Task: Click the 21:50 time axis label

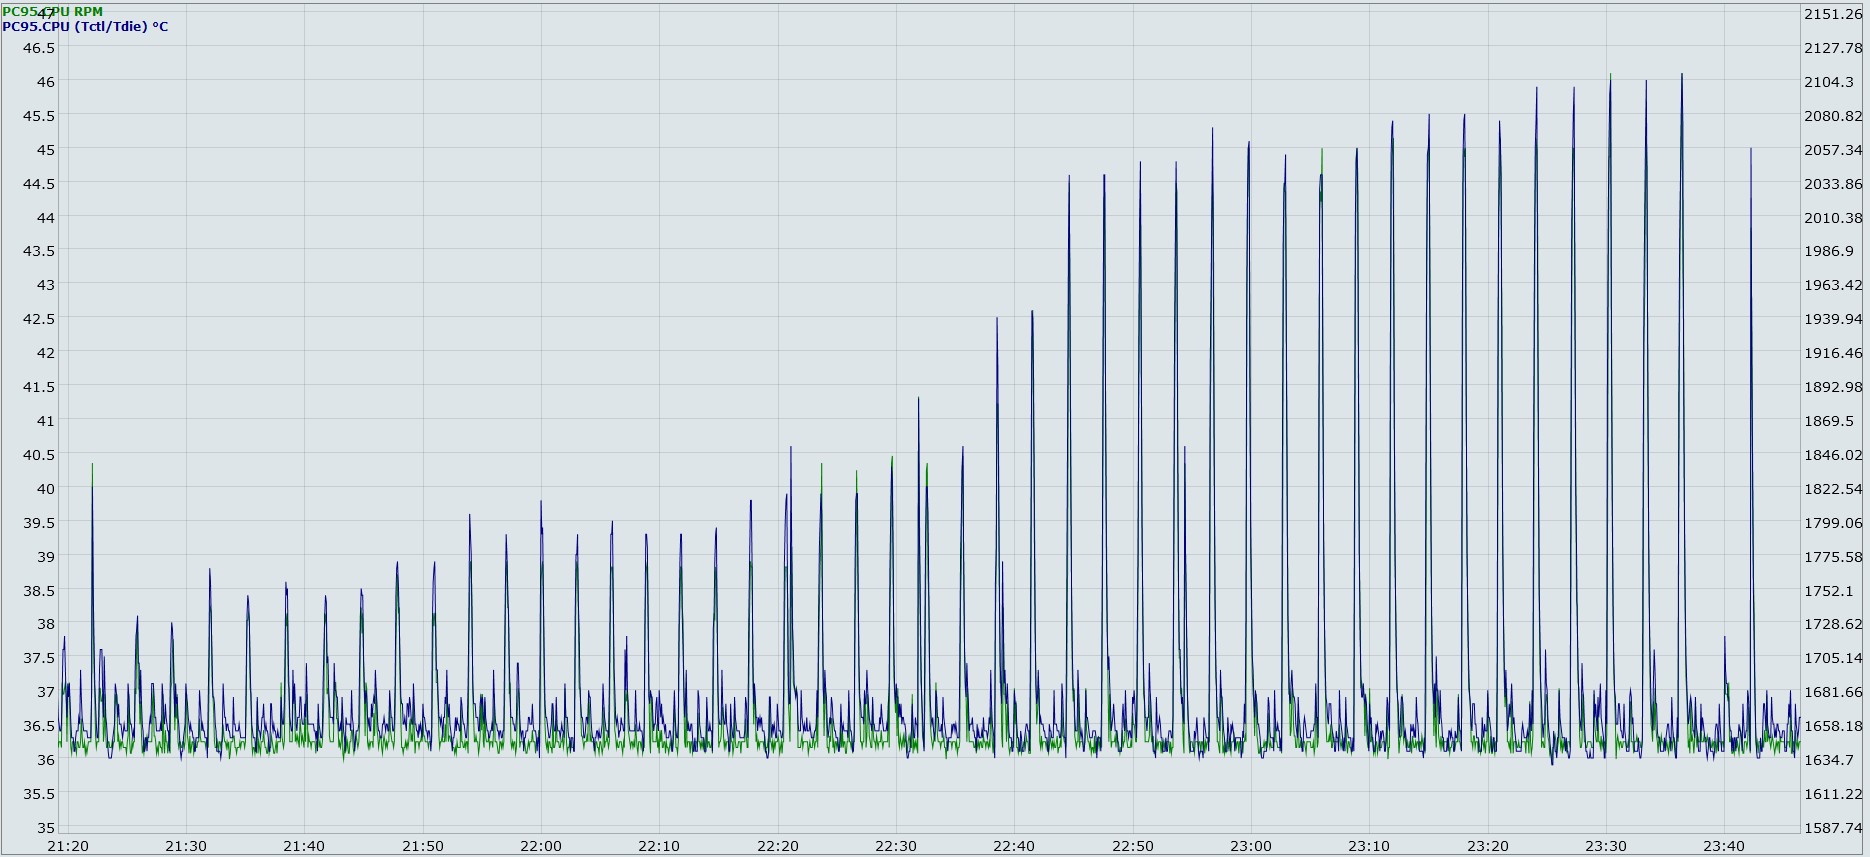Action: [423, 846]
